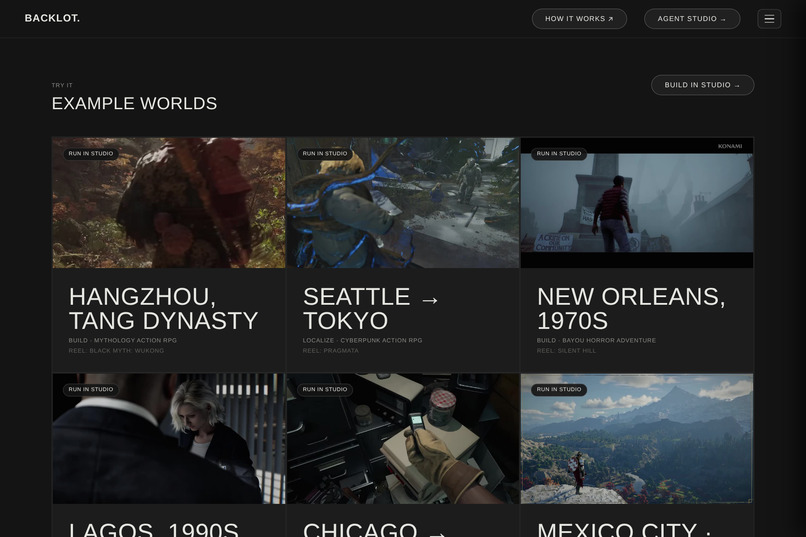Open the Chicago gloved-hand thumbnail
Viewport: 806px width, 537px height.
coord(403,438)
